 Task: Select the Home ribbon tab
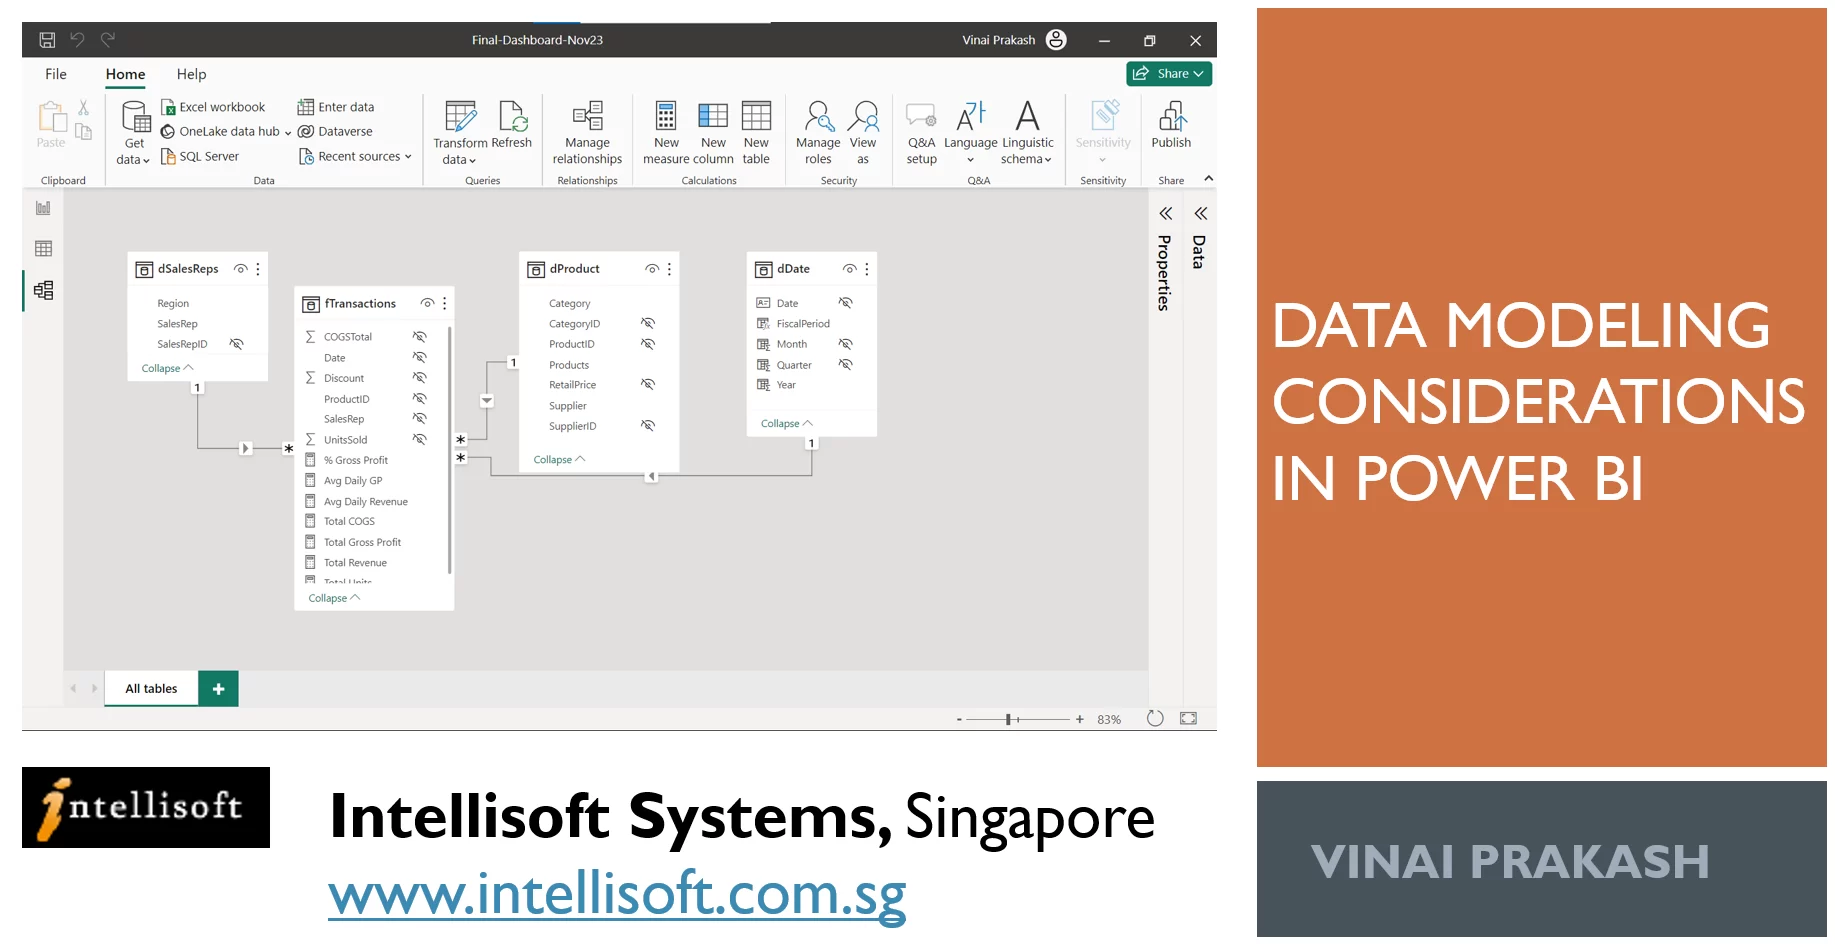coord(125,74)
